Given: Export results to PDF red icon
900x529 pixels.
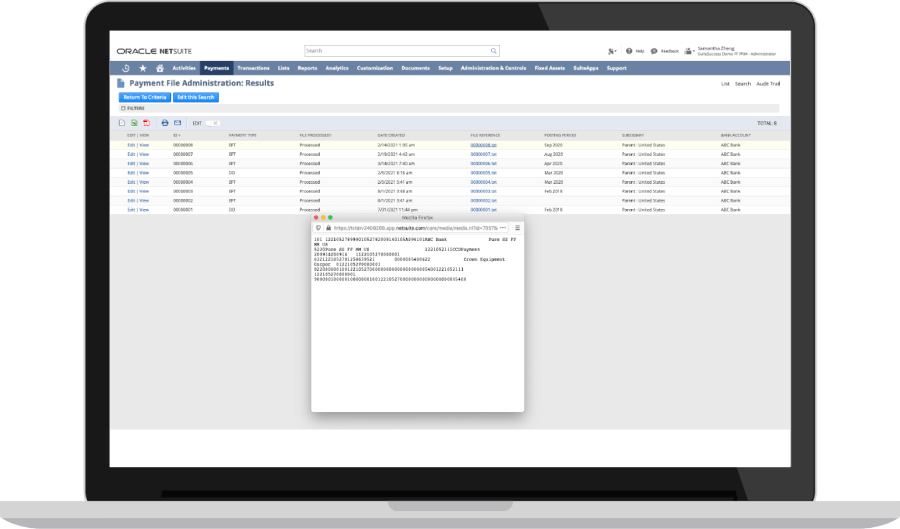Looking at the screenshot, I should 146,123.
